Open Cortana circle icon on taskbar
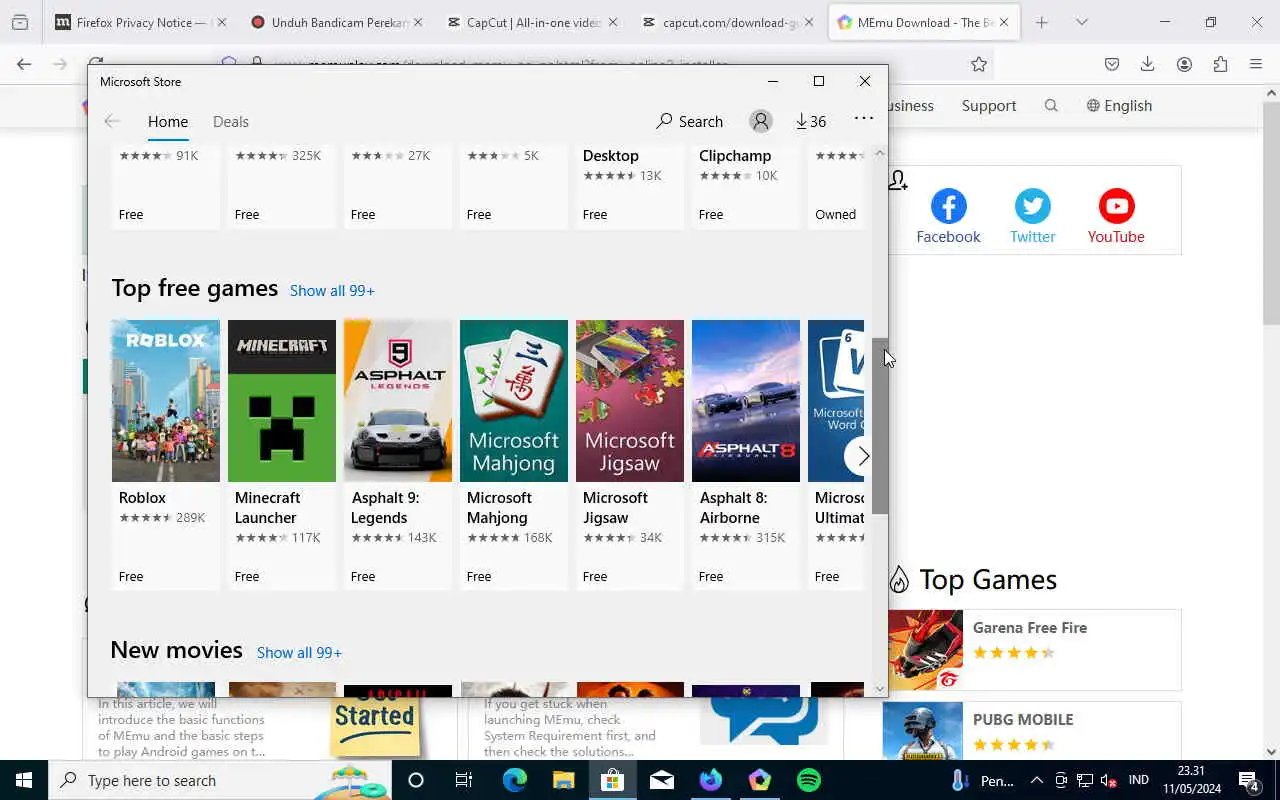This screenshot has height=800, width=1280. pyautogui.click(x=416, y=780)
